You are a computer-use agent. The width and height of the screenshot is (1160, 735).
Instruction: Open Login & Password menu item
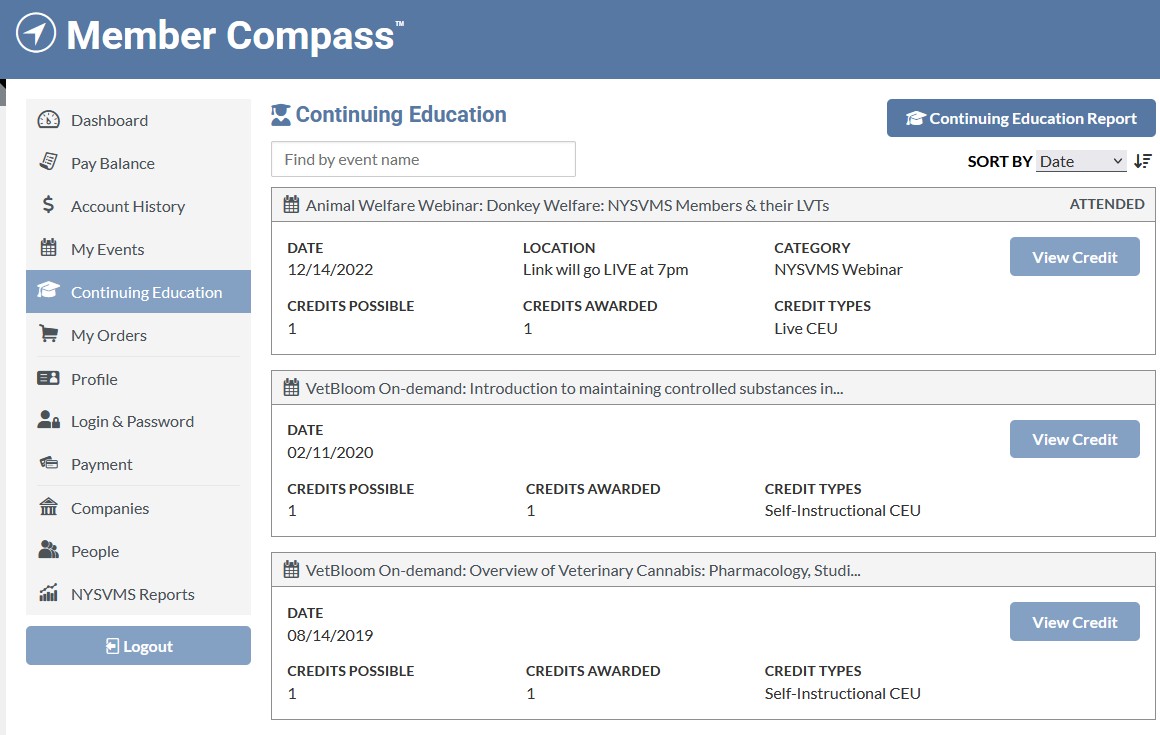(x=132, y=421)
